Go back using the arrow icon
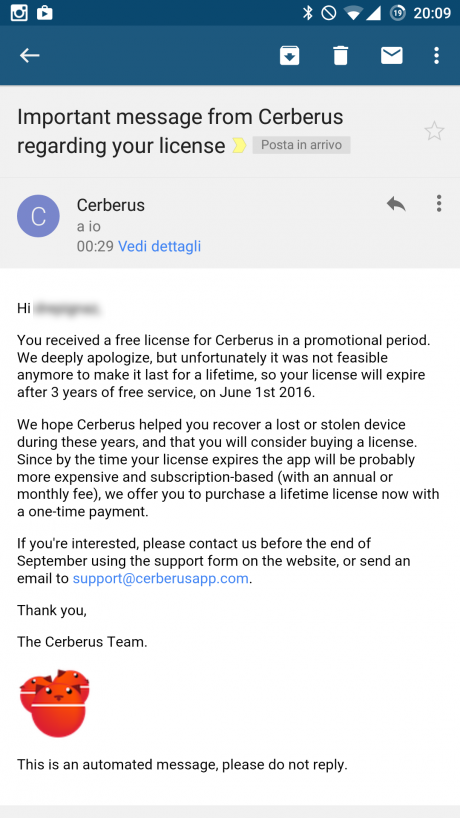 point(30,55)
